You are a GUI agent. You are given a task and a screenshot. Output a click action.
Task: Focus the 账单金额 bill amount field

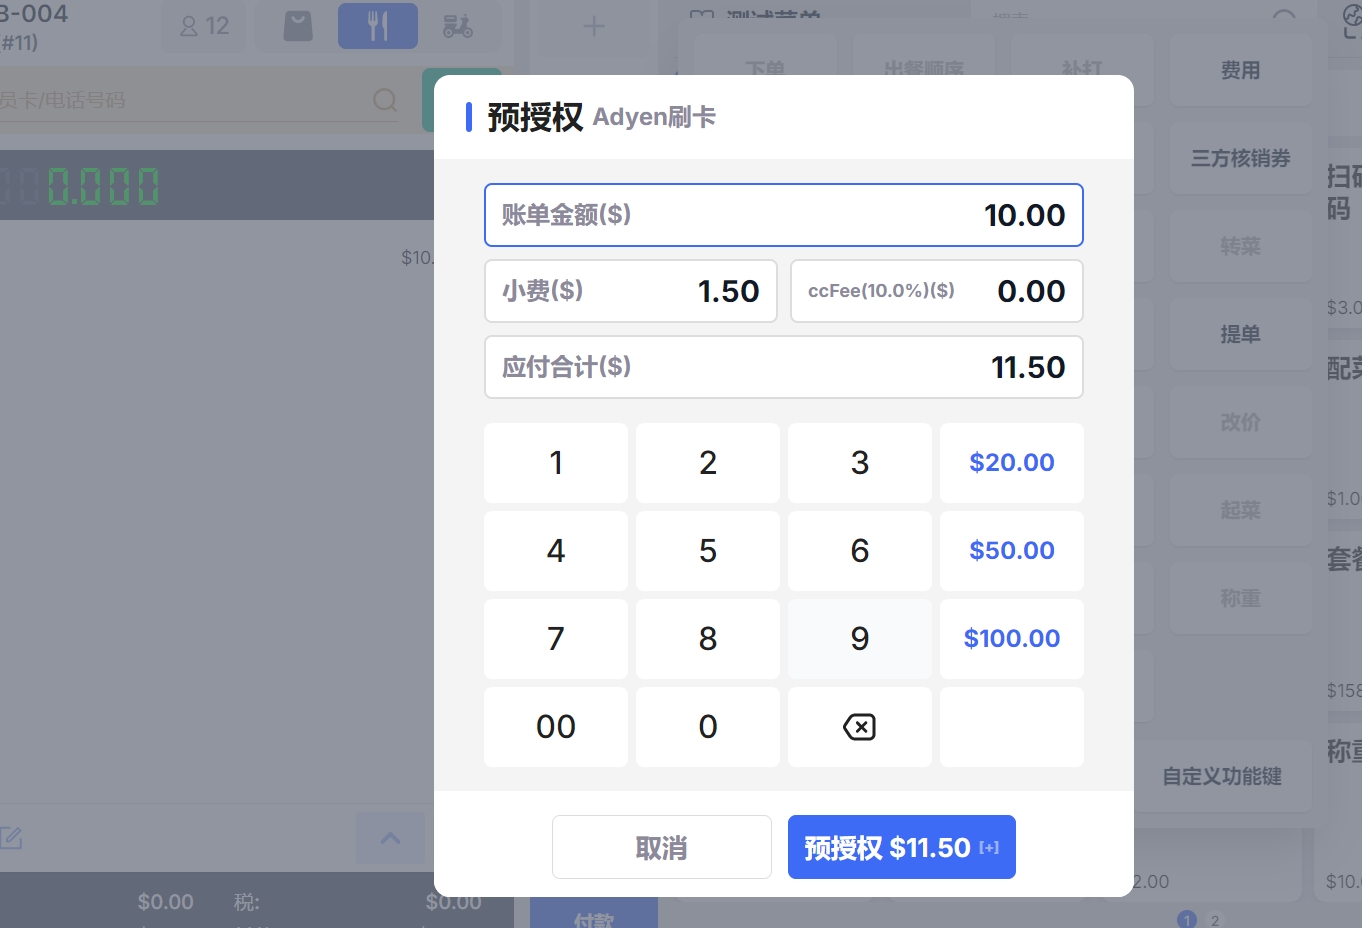click(x=783, y=215)
